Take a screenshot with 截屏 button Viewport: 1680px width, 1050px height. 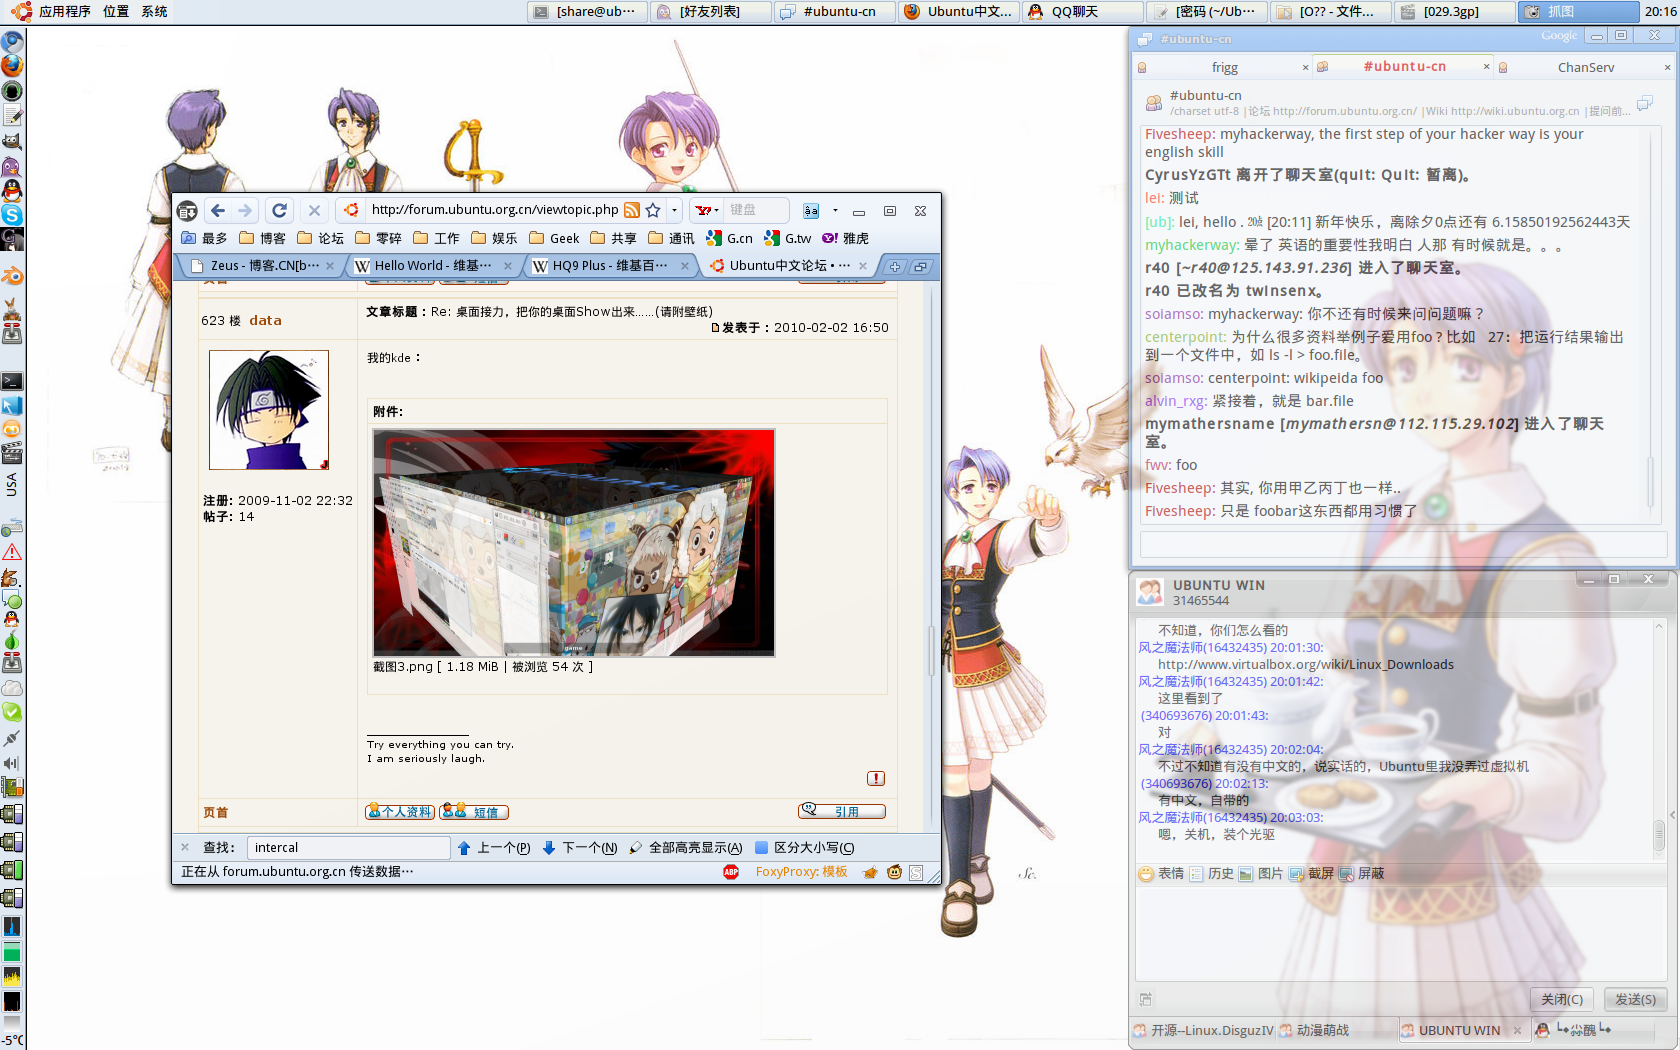coord(1311,873)
